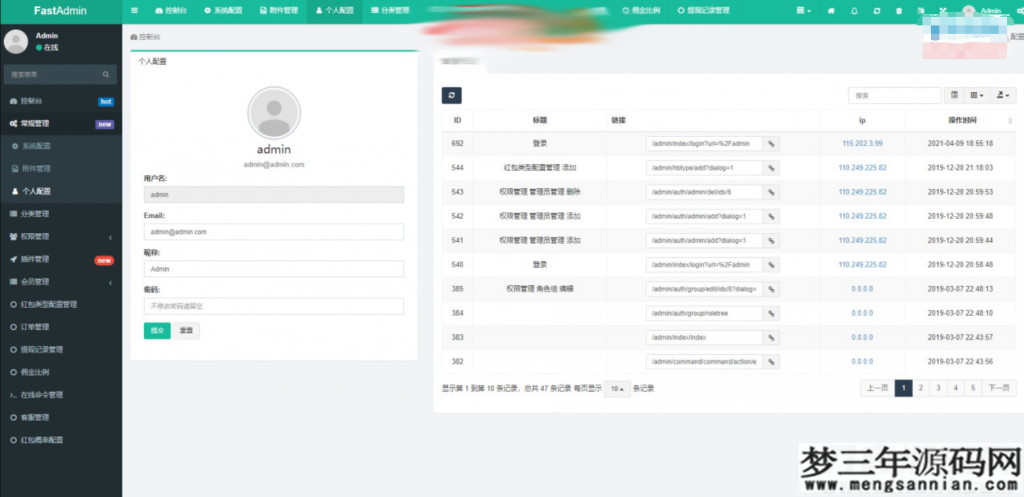Open the export dropdown above table
The height and width of the screenshot is (497, 1024).
pos(1003,95)
